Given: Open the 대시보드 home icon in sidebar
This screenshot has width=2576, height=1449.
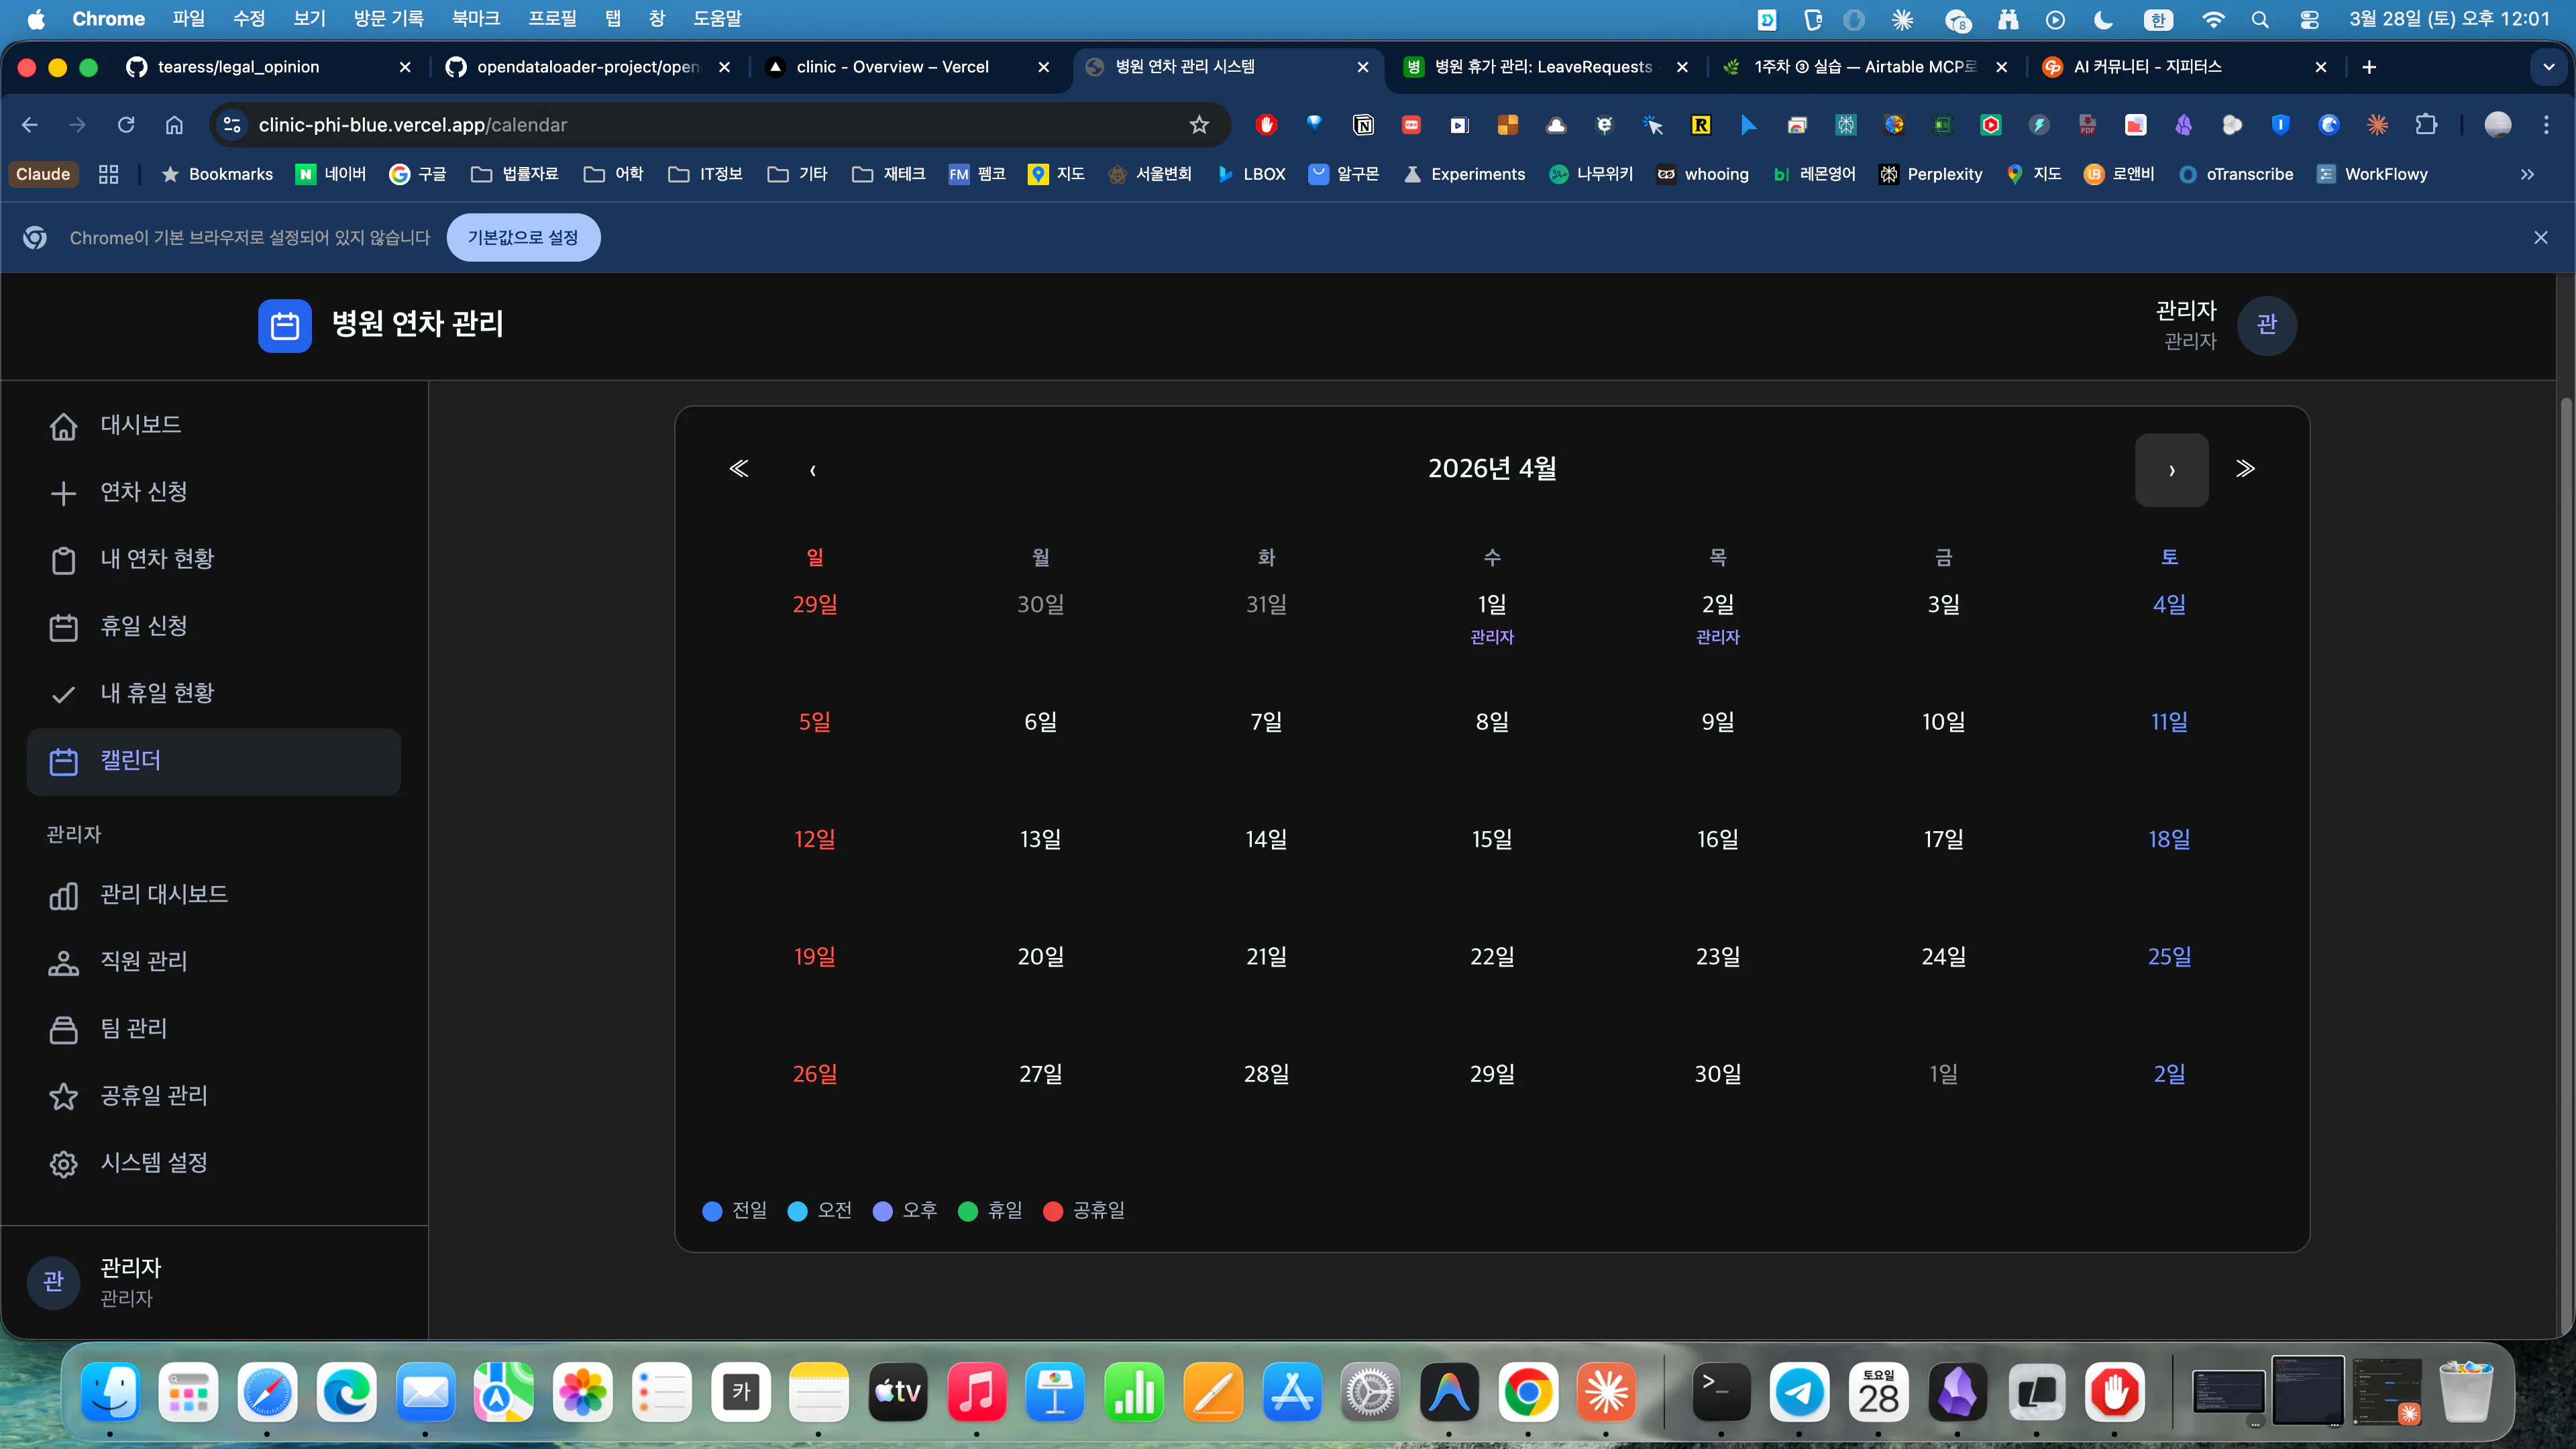Looking at the screenshot, I should 63,426.
